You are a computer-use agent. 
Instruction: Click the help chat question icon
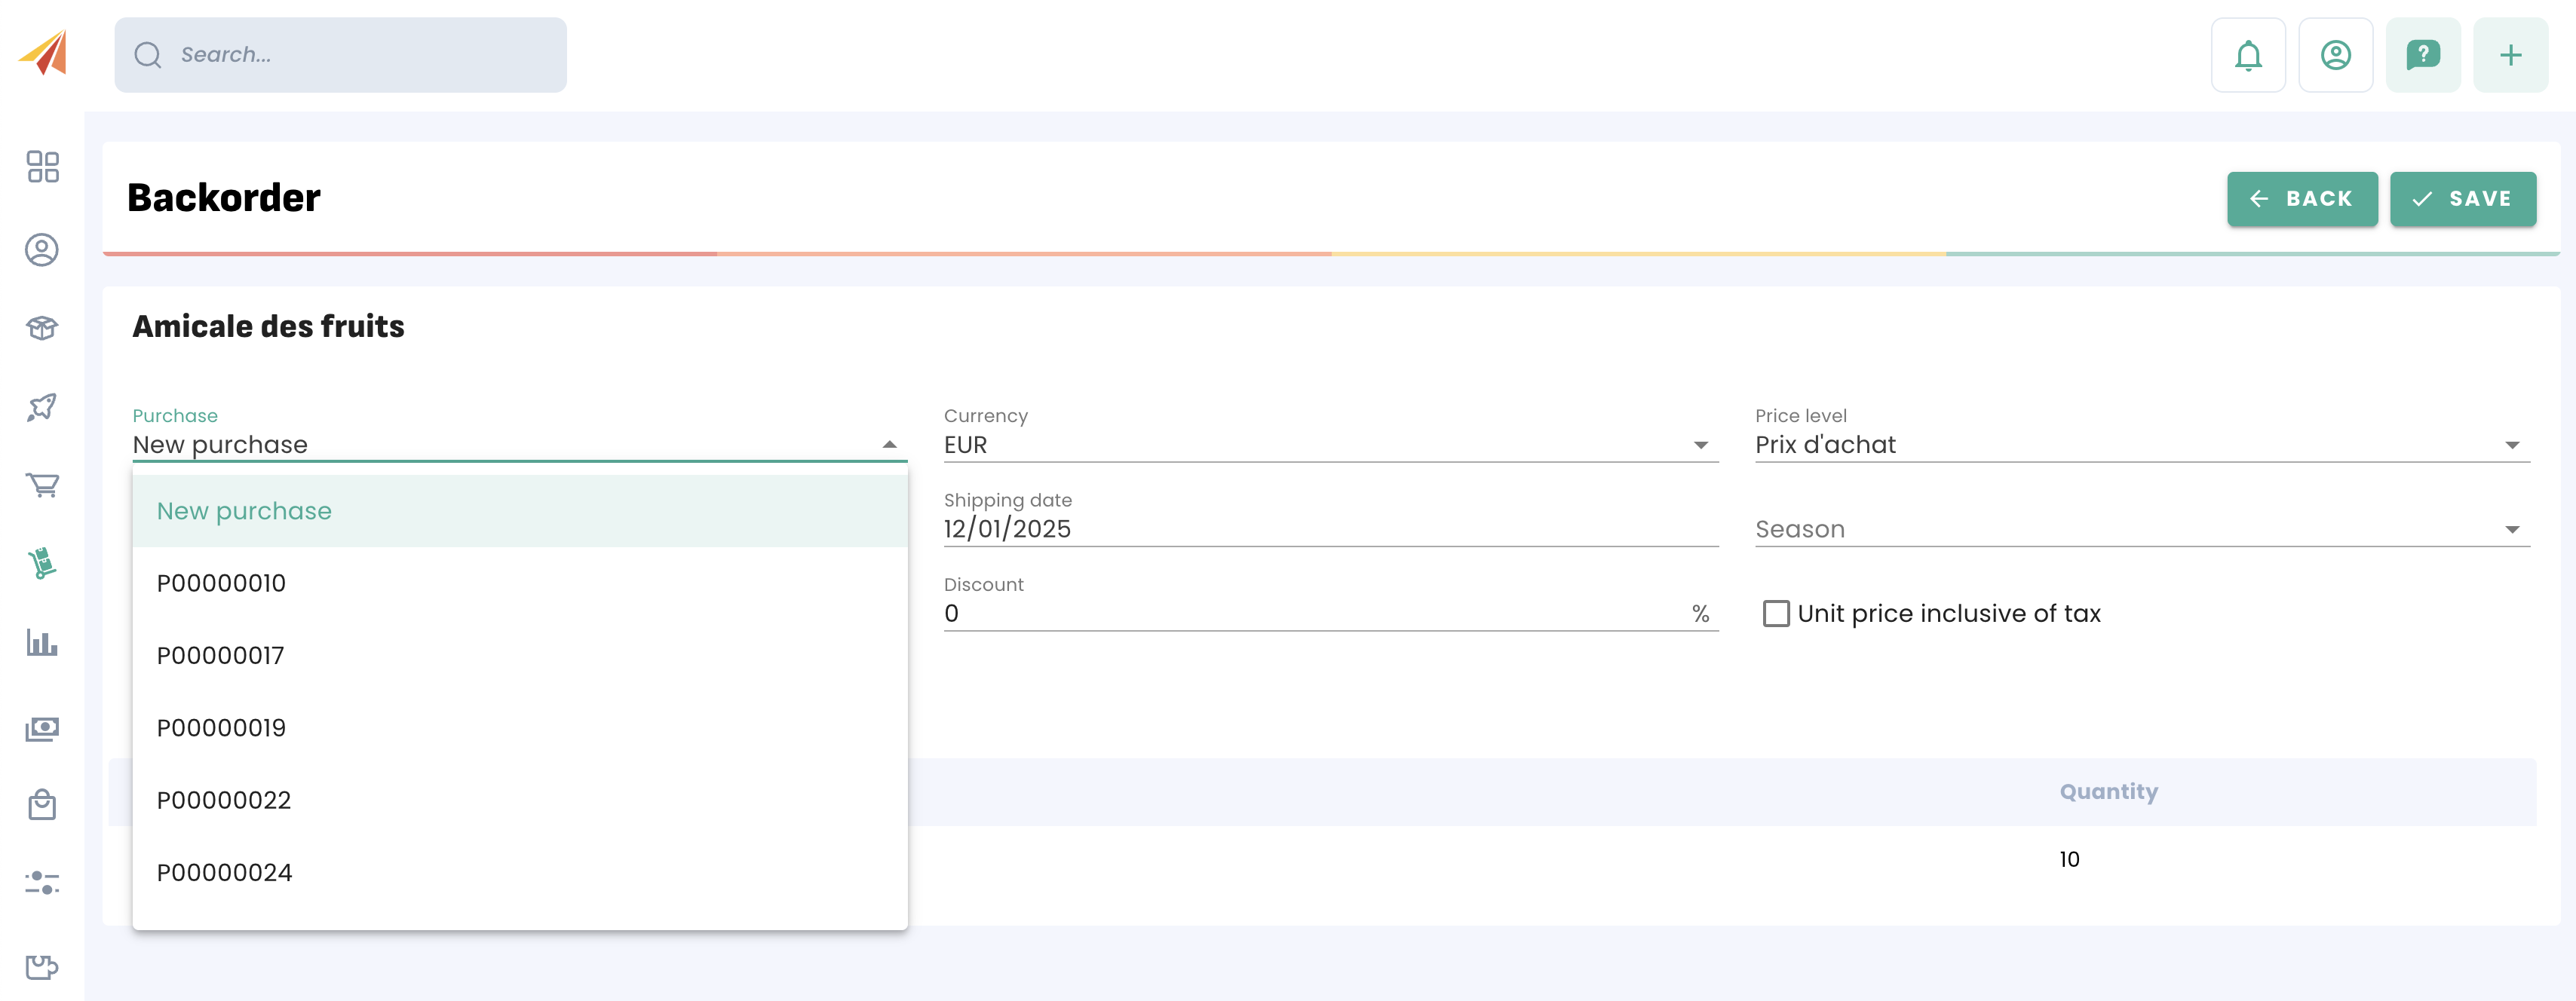pyautogui.click(x=2422, y=55)
